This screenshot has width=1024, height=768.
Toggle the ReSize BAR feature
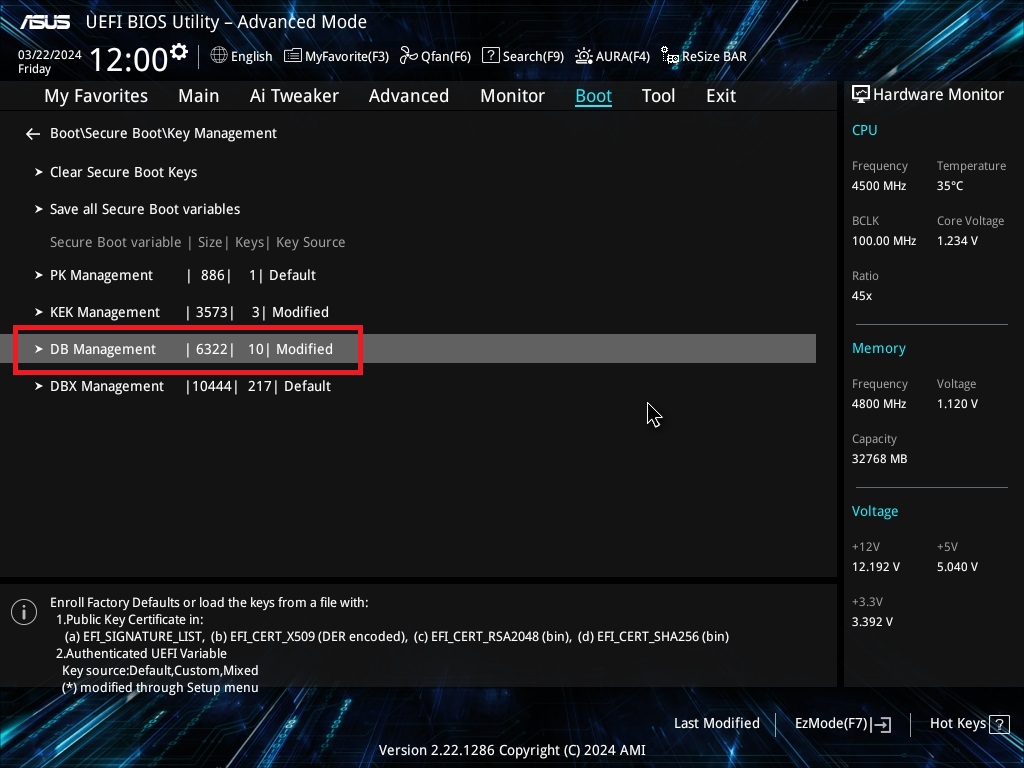[704, 56]
